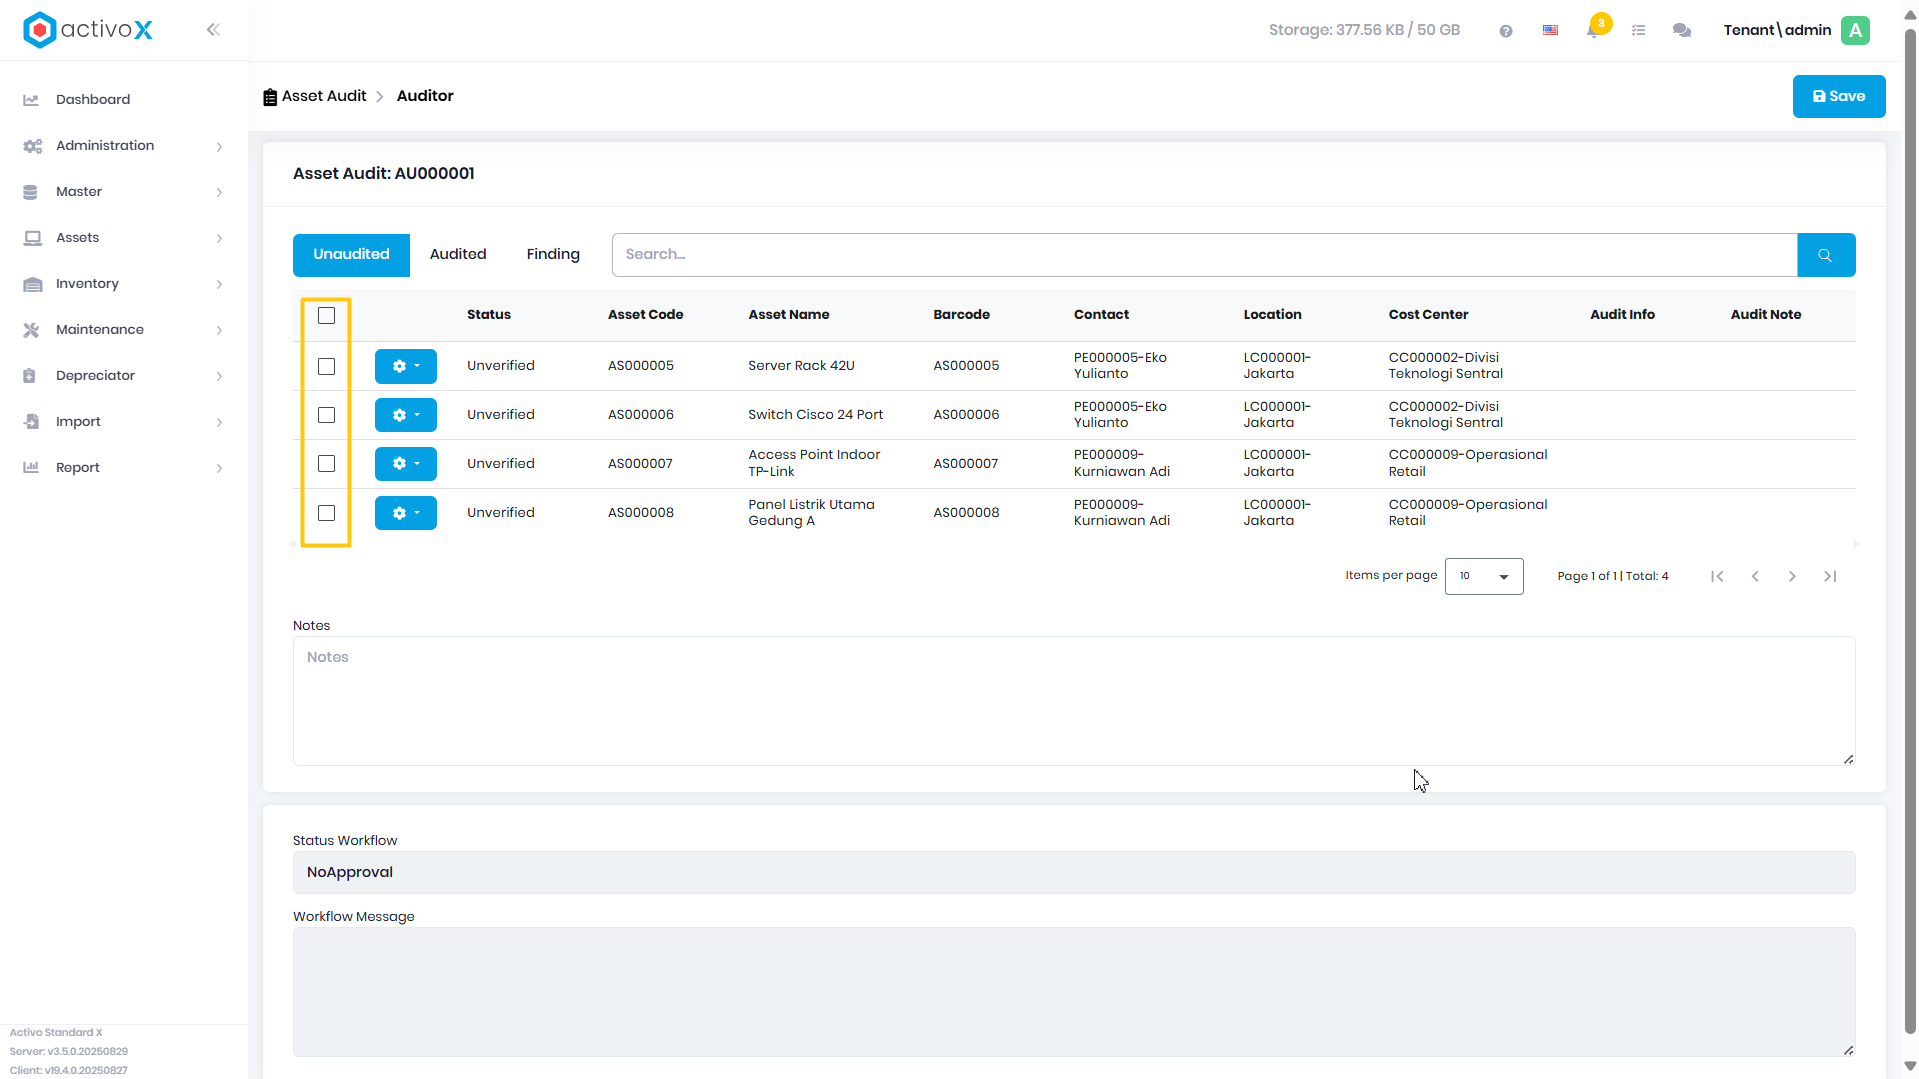Change language via the flag icon

pos(1550,31)
